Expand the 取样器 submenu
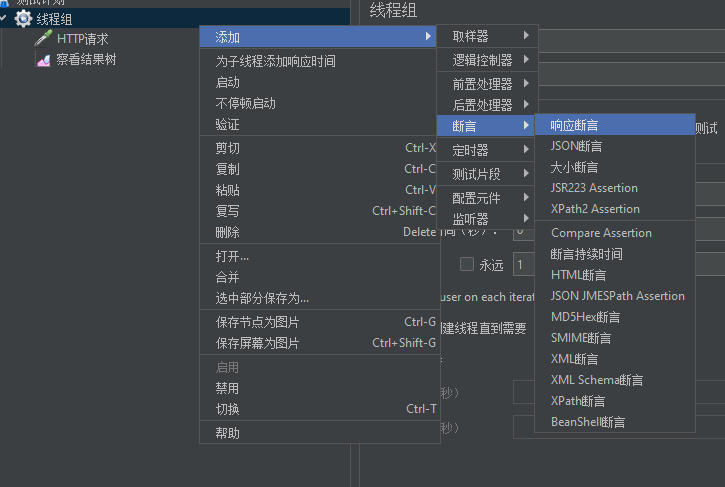The width and height of the screenshot is (725, 487). [487, 36]
